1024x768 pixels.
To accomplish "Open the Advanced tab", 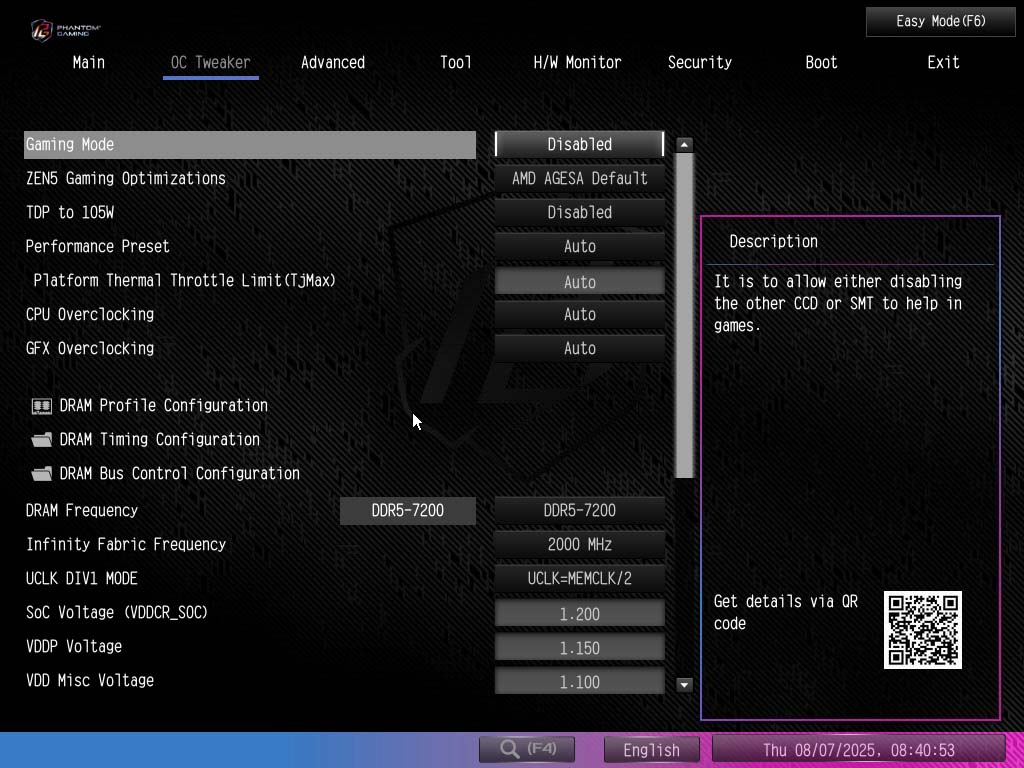I will [x=333, y=62].
